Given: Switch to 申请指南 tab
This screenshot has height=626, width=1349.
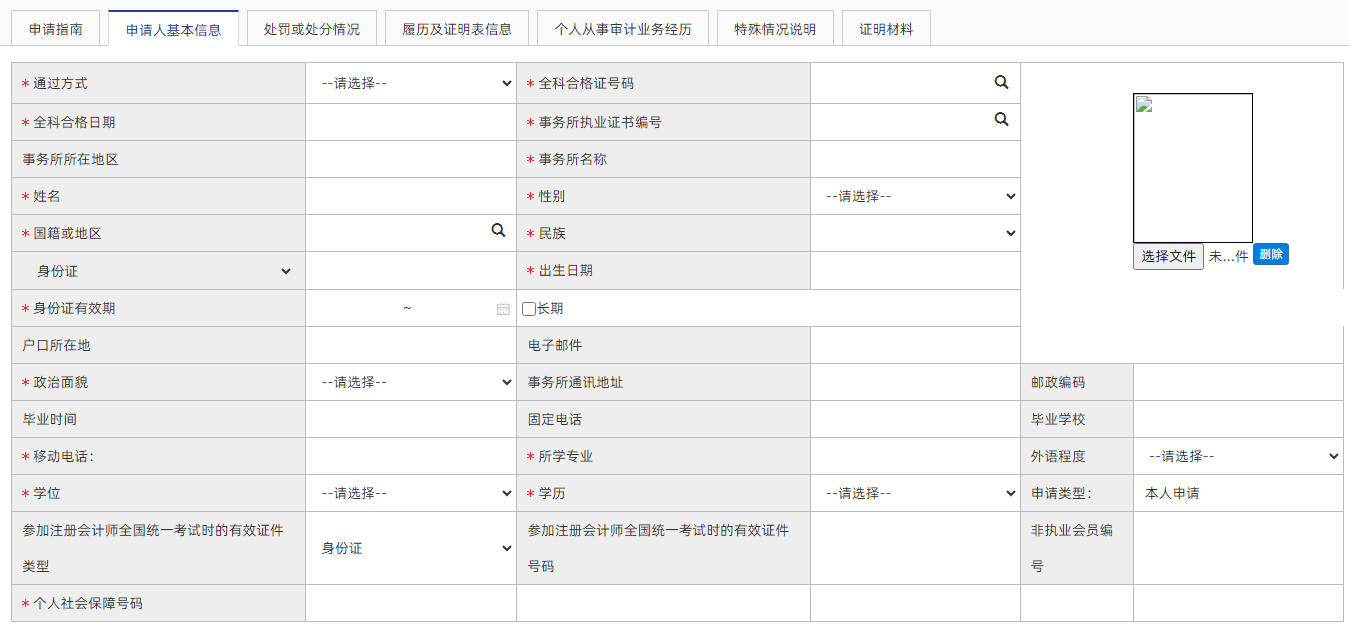Looking at the screenshot, I should [x=55, y=29].
